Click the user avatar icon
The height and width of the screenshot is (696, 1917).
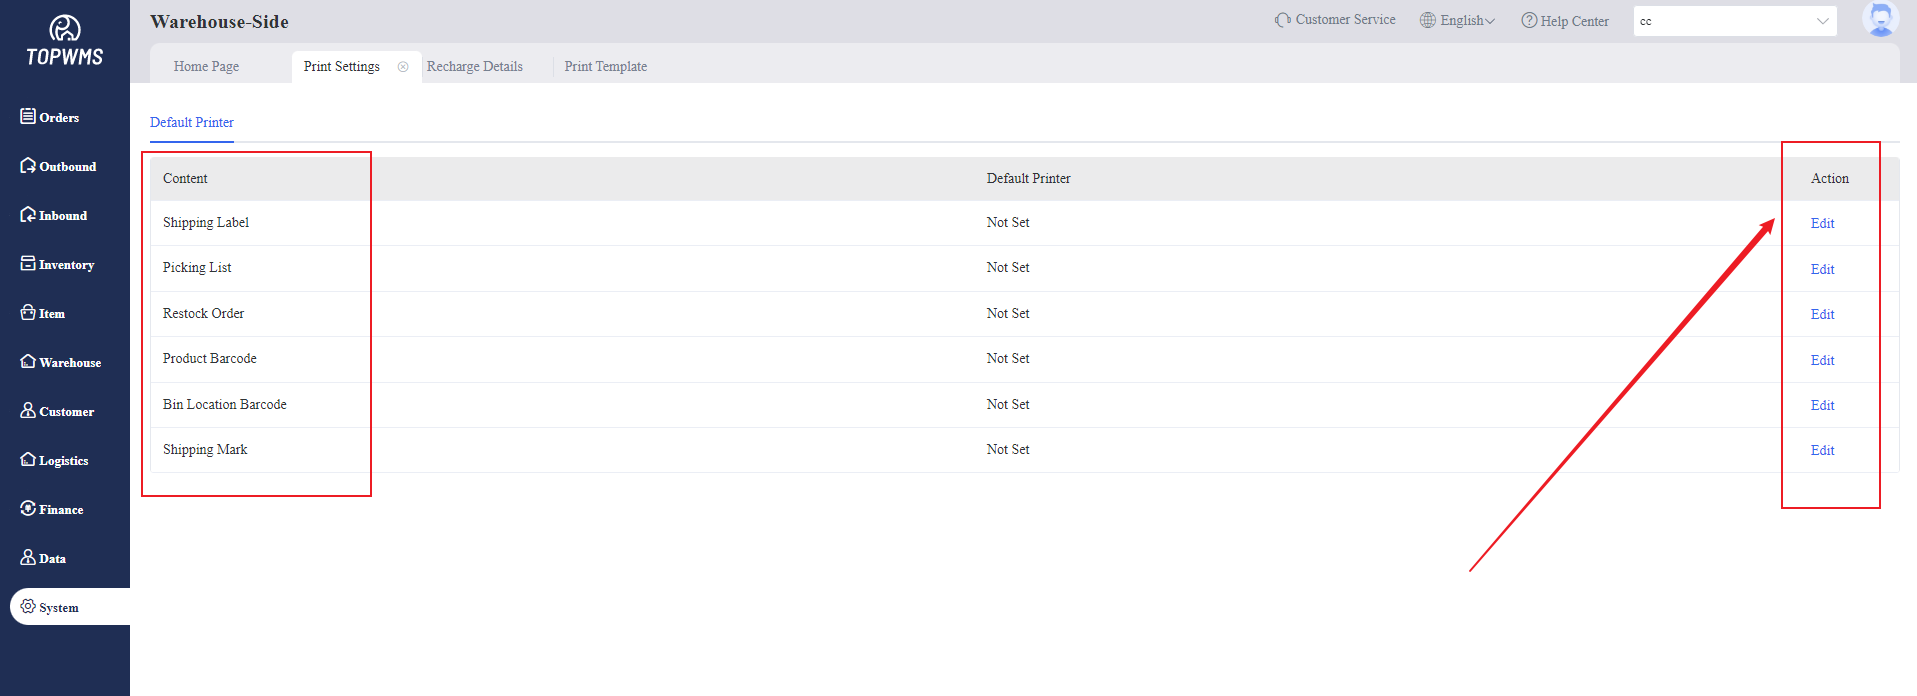(1880, 19)
